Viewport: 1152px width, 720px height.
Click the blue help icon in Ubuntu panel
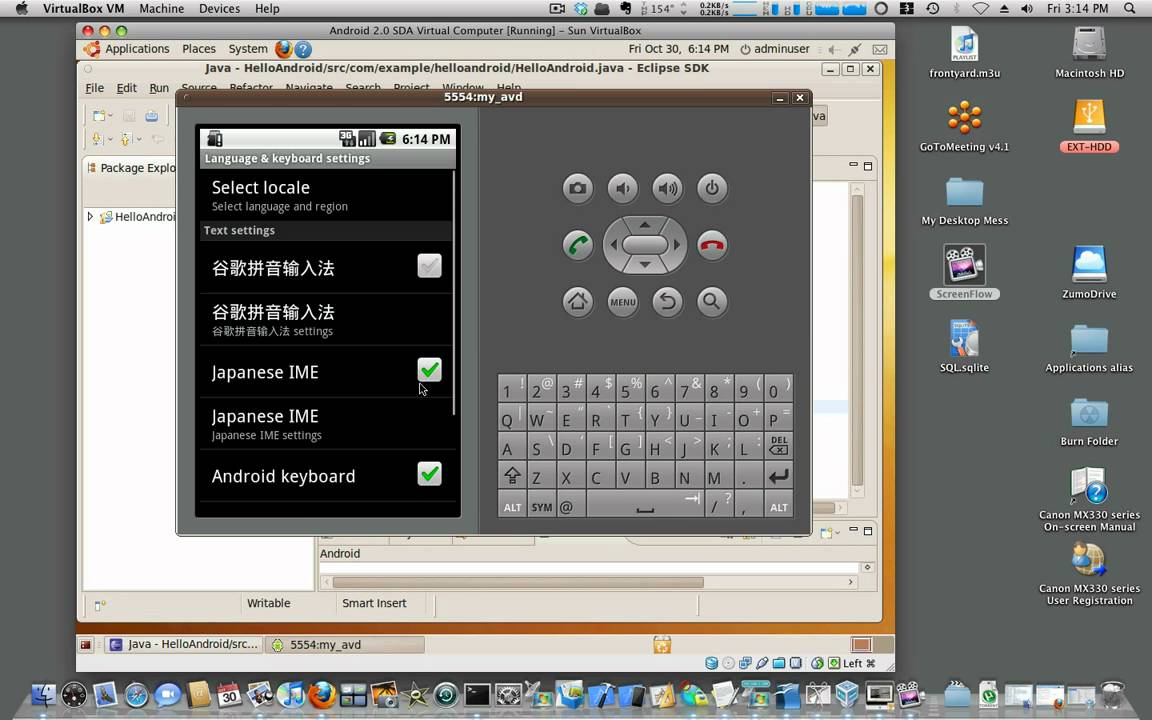(x=303, y=49)
